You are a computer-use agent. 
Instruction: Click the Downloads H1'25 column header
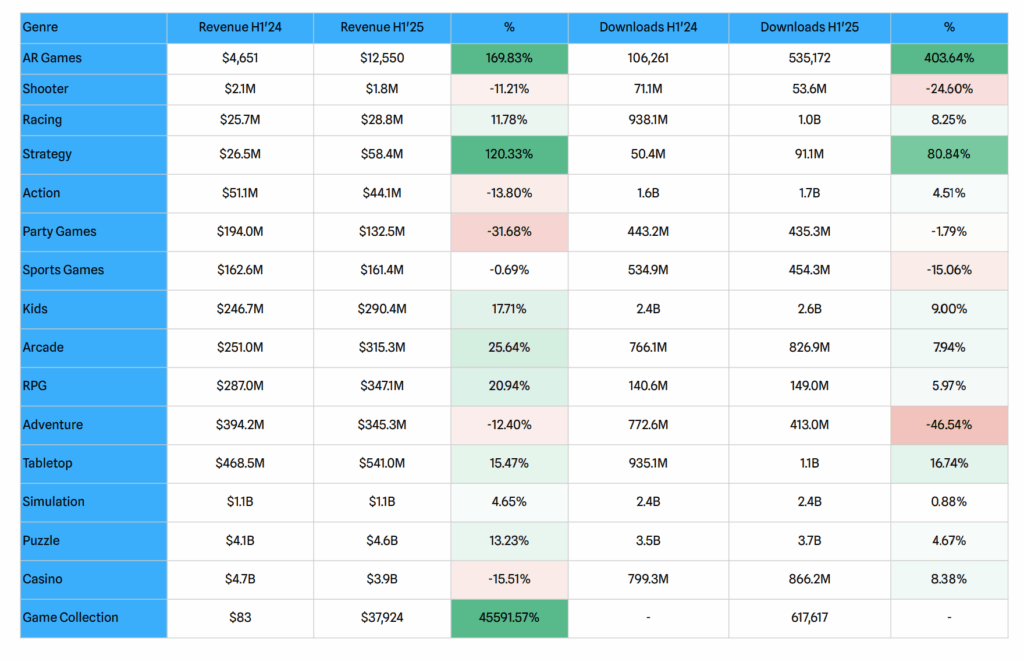click(809, 27)
